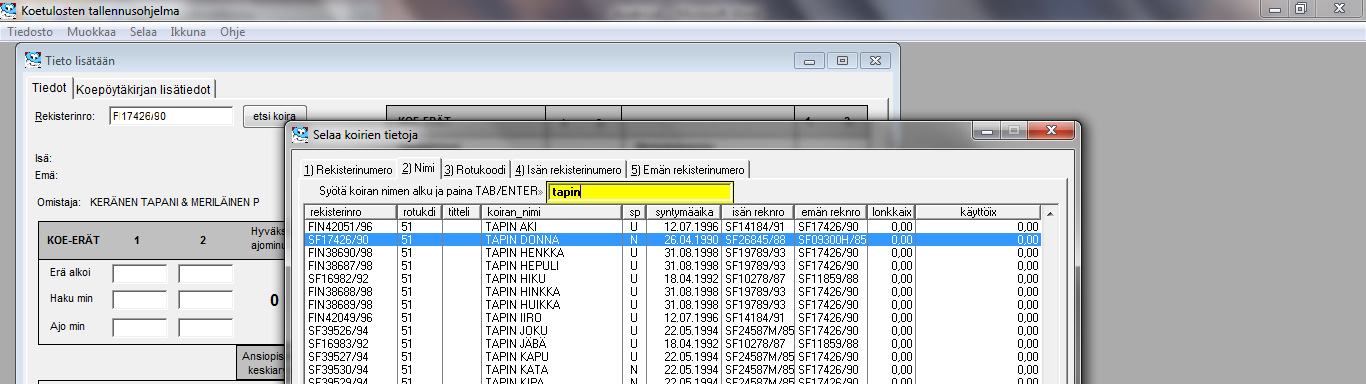Sort by rotukdi column header
This screenshot has height=384, width=1366.
(419, 212)
